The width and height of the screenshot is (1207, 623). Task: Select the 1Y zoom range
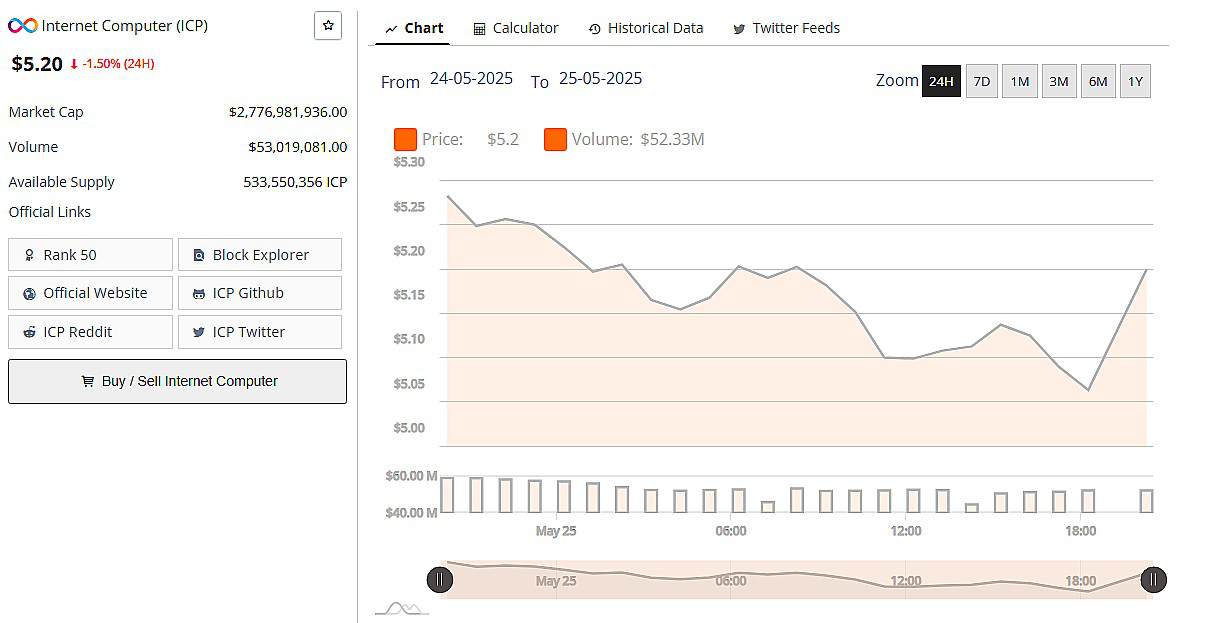pyautogui.click(x=1135, y=81)
